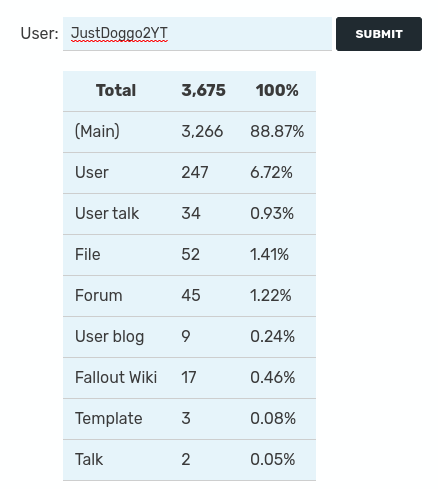Click the 100% header cell
The width and height of the screenshot is (438, 489).
point(277,91)
